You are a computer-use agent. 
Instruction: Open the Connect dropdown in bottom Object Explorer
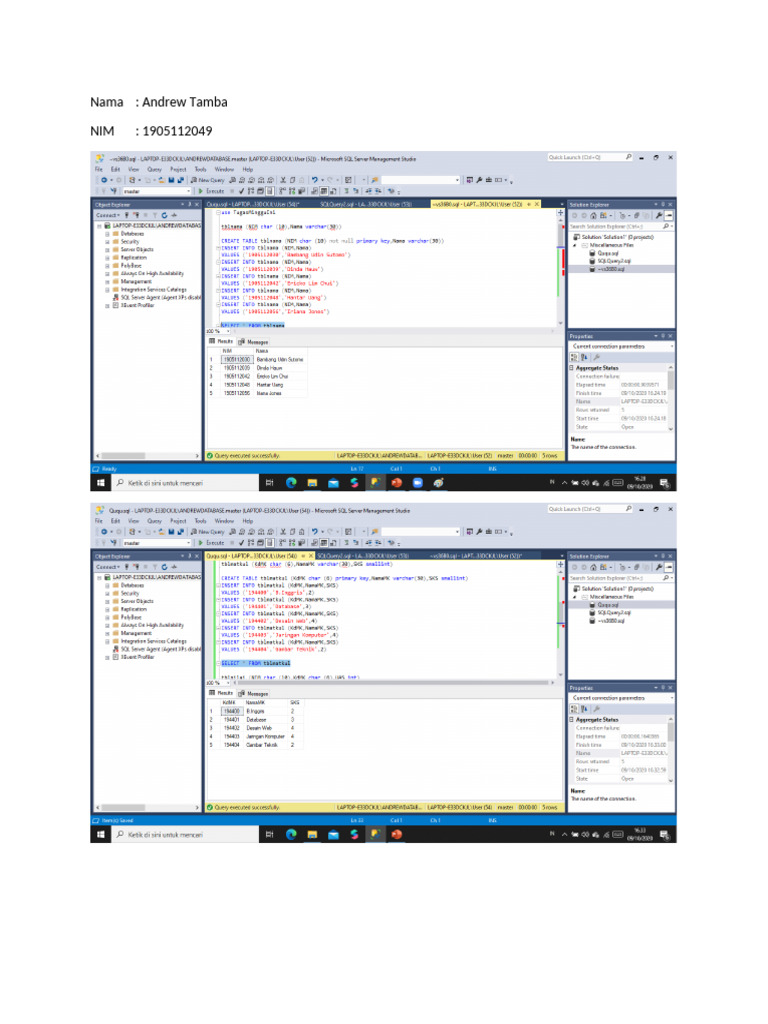point(108,568)
